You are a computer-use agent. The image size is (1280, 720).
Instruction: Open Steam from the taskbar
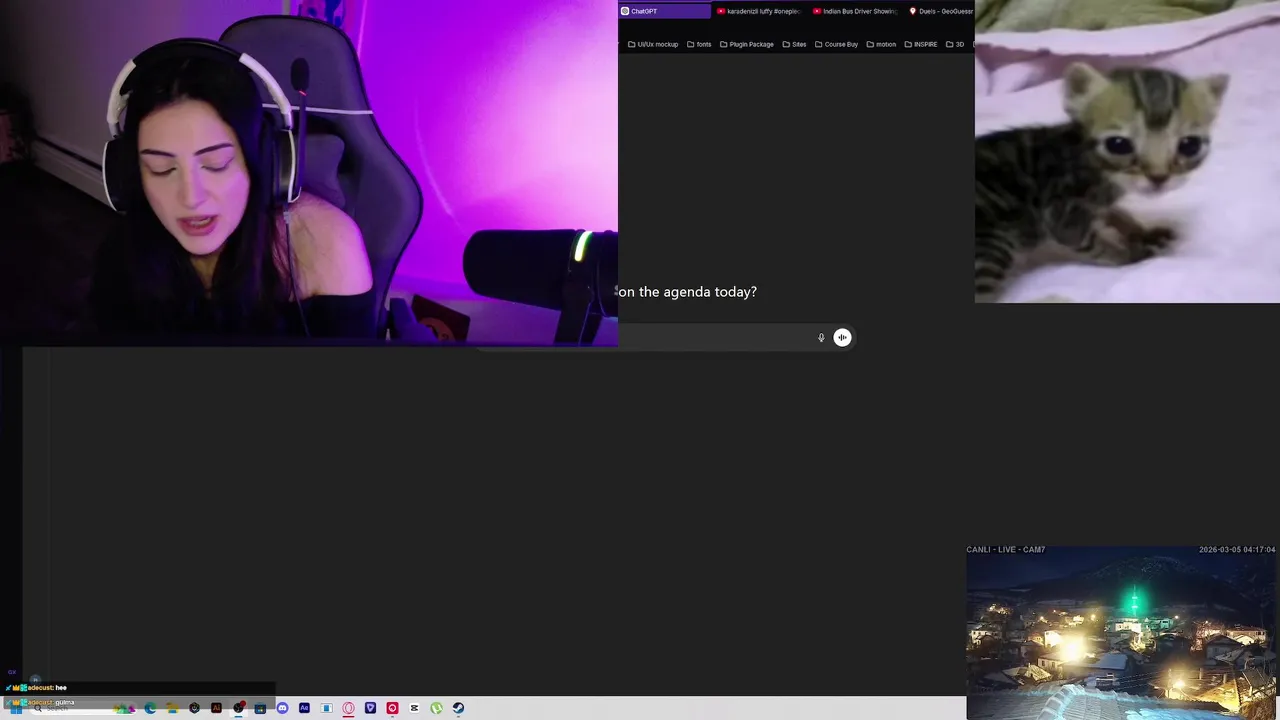pos(458,708)
